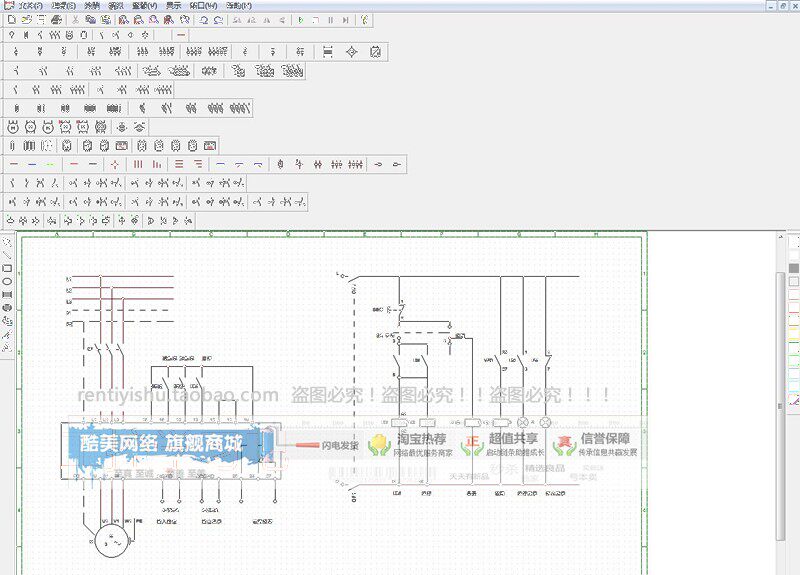Pick the green dashed wire tool

(49, 164)
